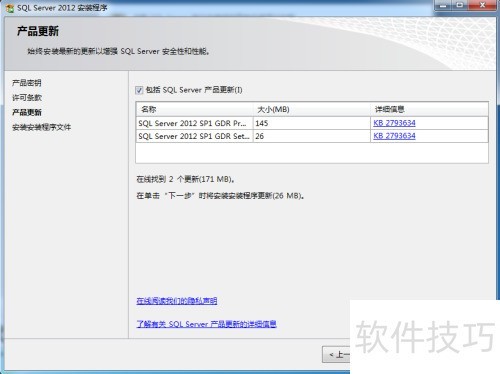Image resolution: width=500 pixels, height=374 pixels.
Task: Uncheck 包括 SQL Server 产品更新 checkbox
Action: click(139, 90)
